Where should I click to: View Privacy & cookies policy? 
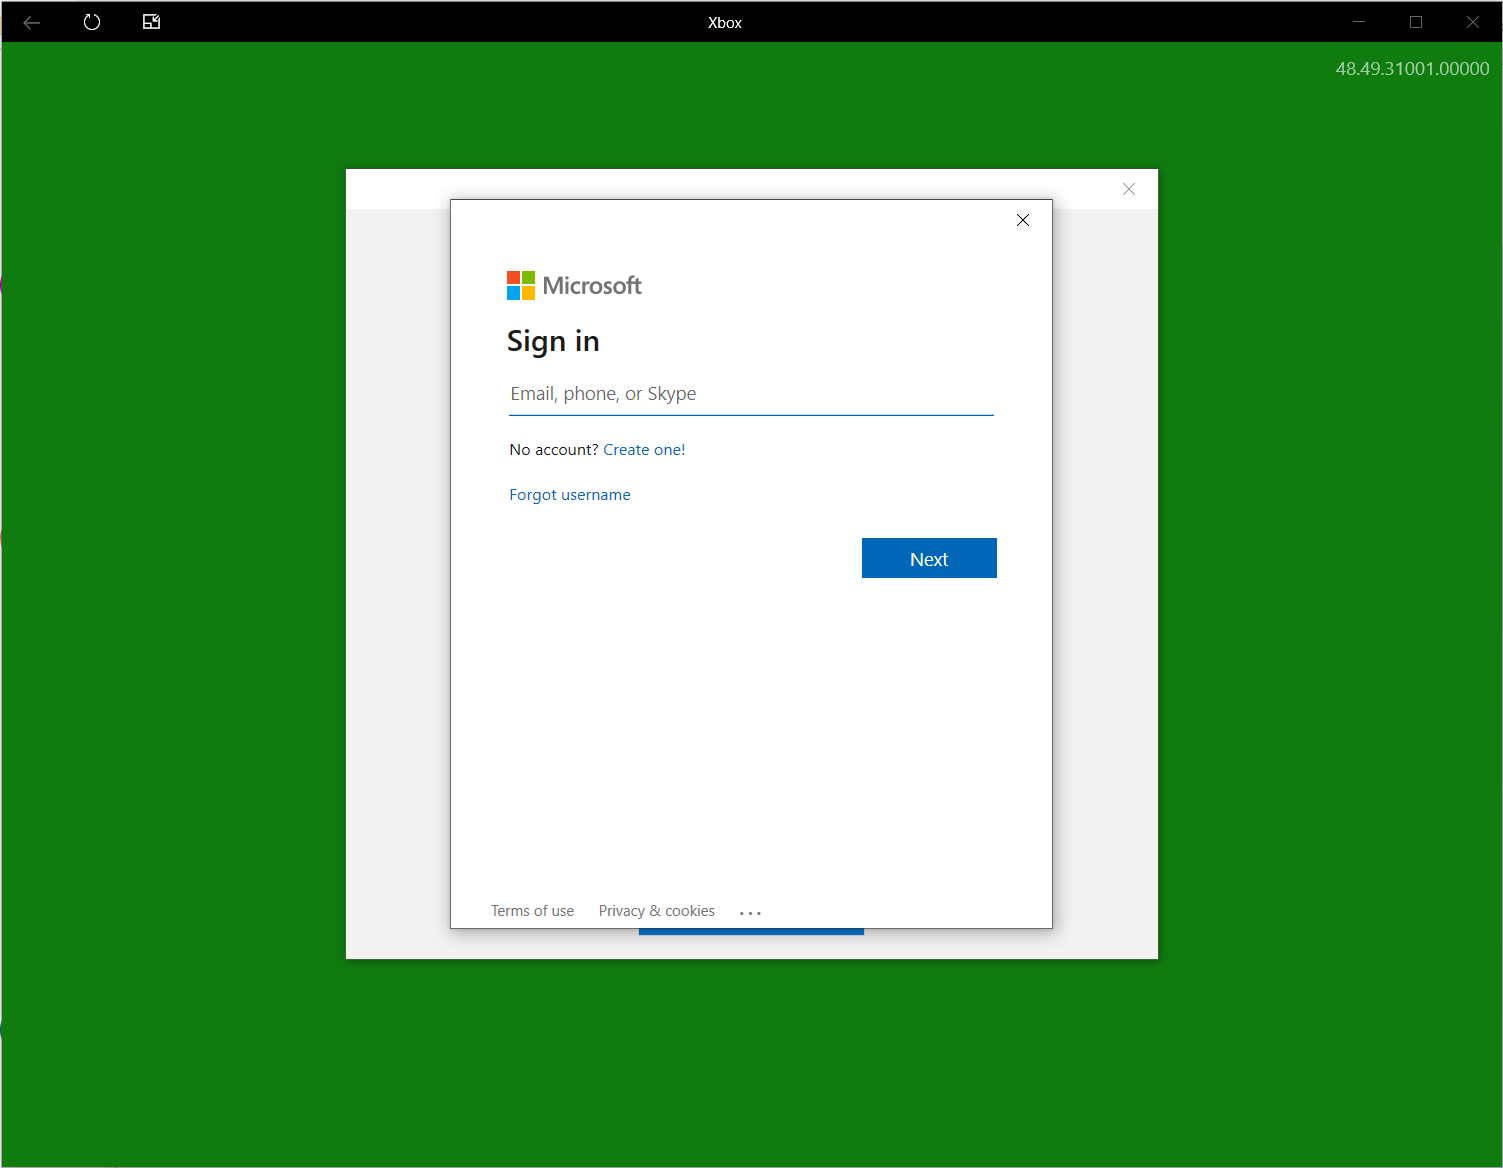656,911
